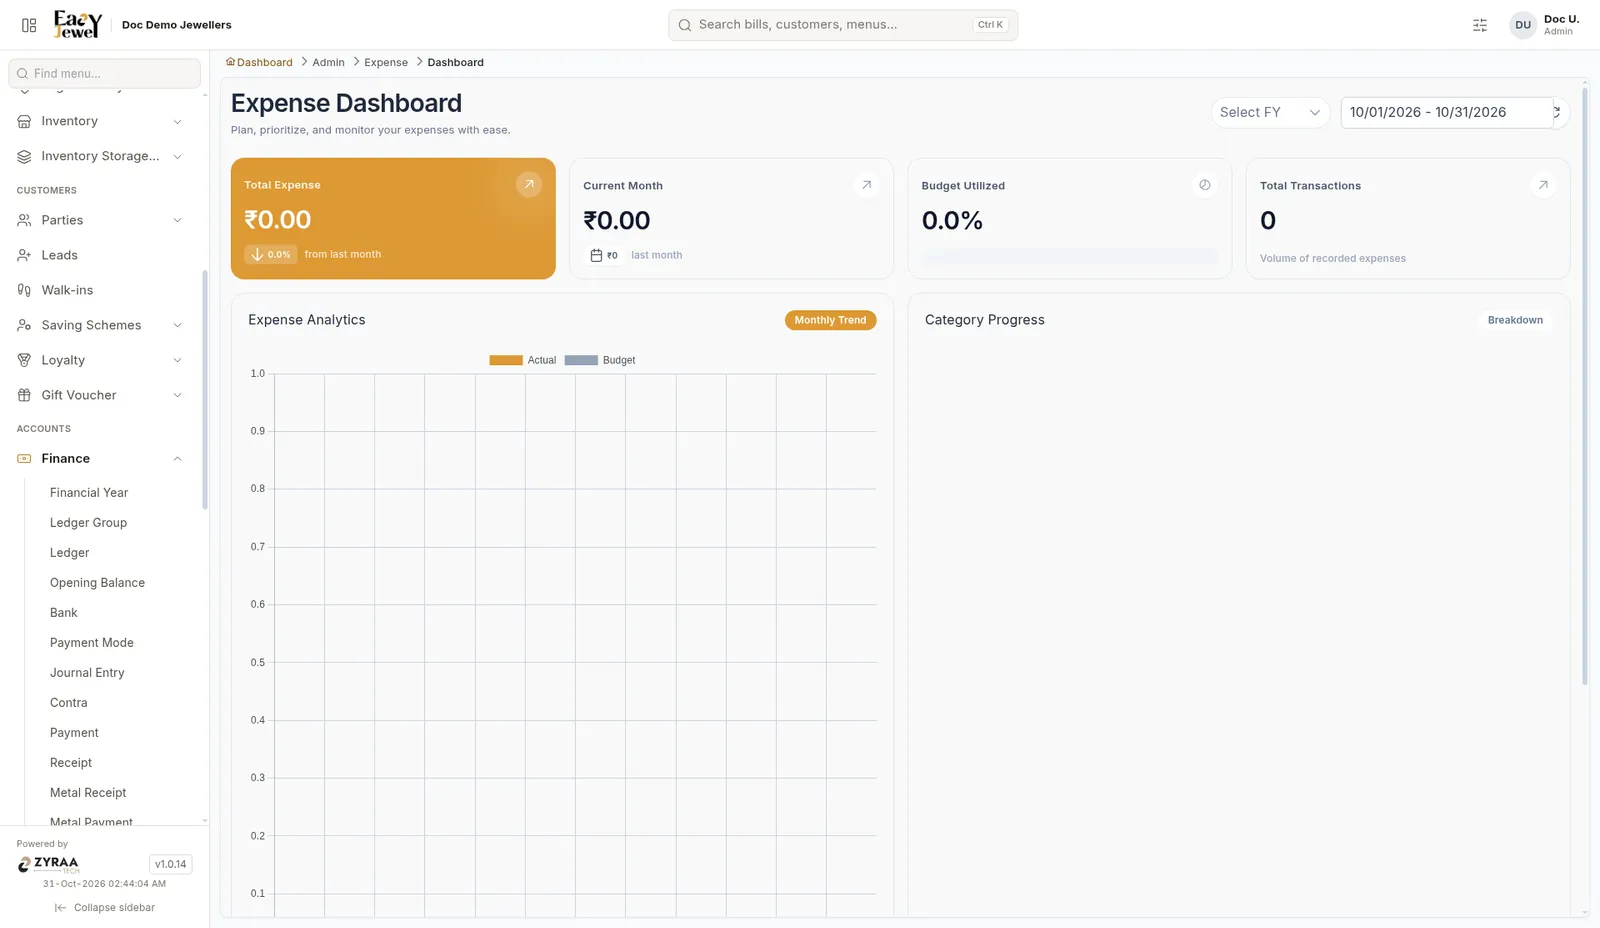The width and height of the screenshot is (1600, 928).
Task: Click the home icon in breadcrumb
Action: [x=230, y=62]
